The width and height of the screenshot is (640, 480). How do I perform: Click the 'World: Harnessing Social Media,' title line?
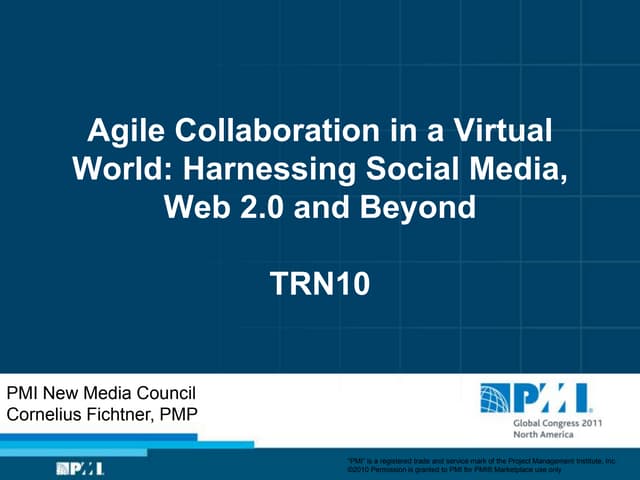pos(320,169)
